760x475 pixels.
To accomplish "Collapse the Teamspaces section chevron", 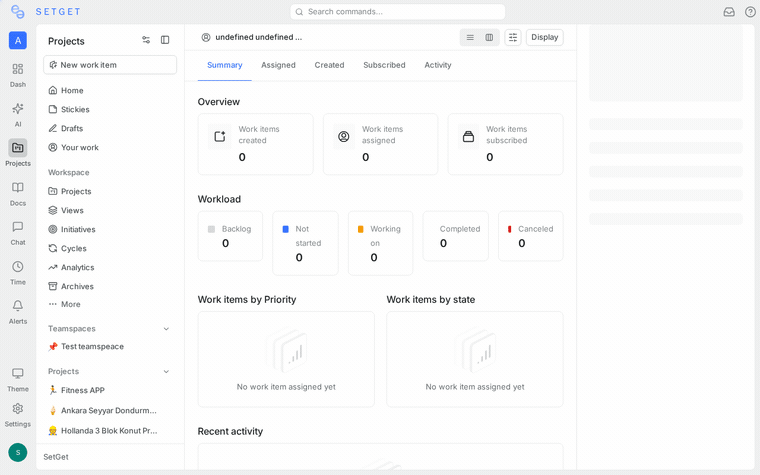I will [x=166, y=329].
